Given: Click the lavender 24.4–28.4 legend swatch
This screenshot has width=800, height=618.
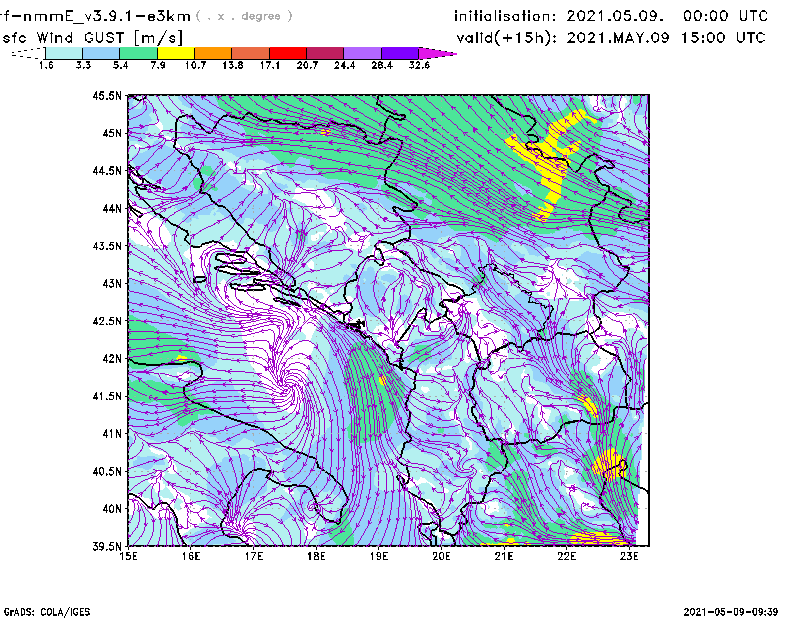Looking at the screenshot, I should pos(362,53).
